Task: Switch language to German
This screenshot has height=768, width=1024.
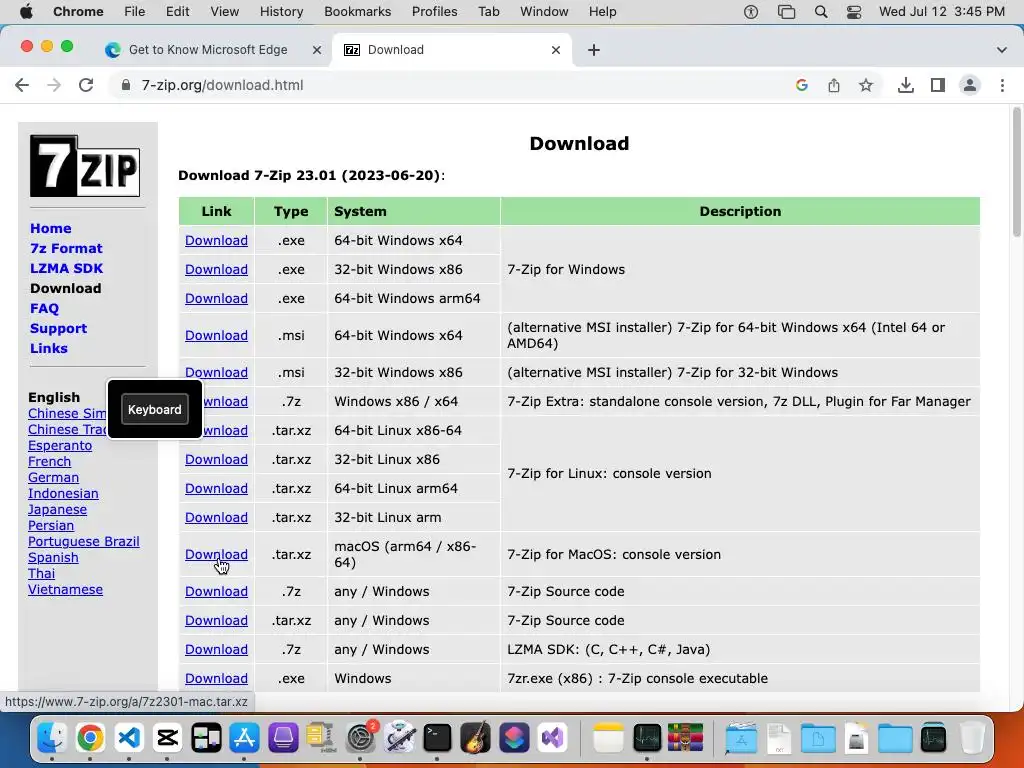Action: [54, 477]
